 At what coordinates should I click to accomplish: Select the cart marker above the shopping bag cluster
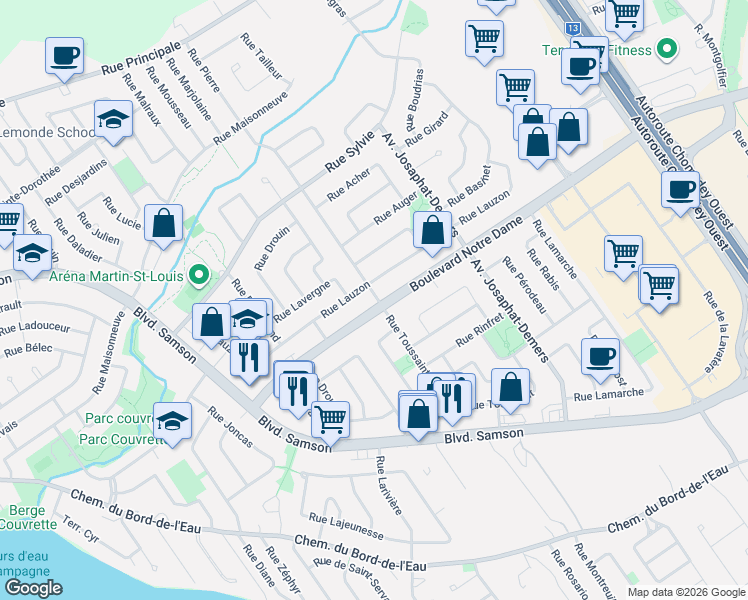click(515, 89)
